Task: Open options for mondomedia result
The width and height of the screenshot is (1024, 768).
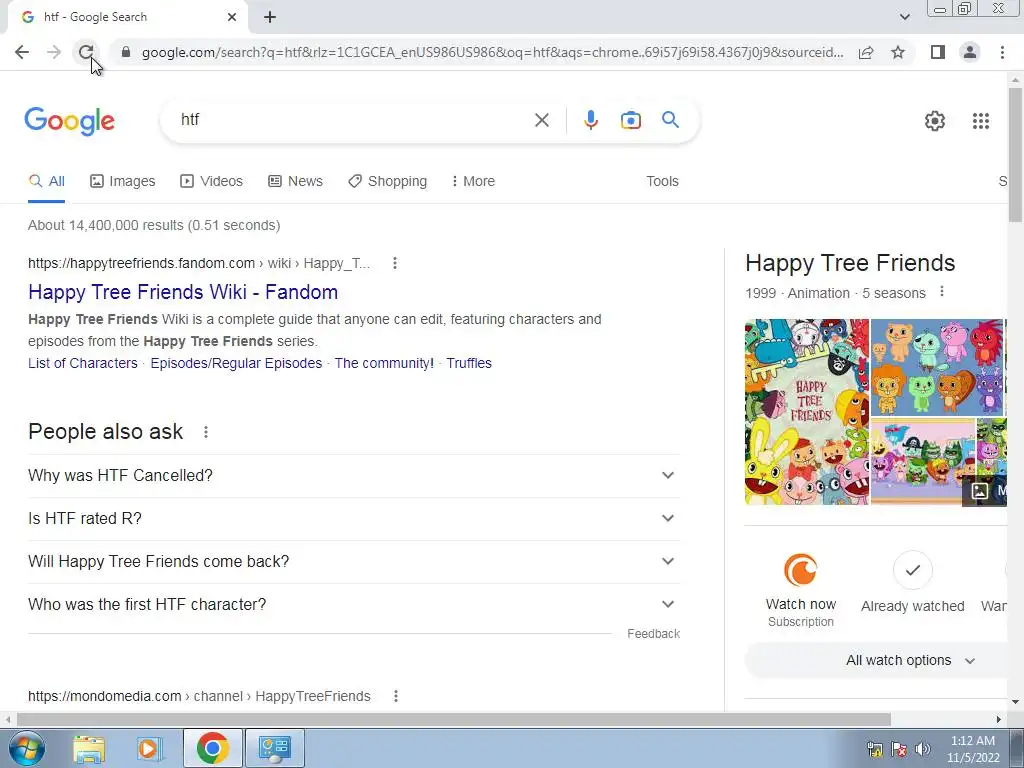Action: point(396,696)
